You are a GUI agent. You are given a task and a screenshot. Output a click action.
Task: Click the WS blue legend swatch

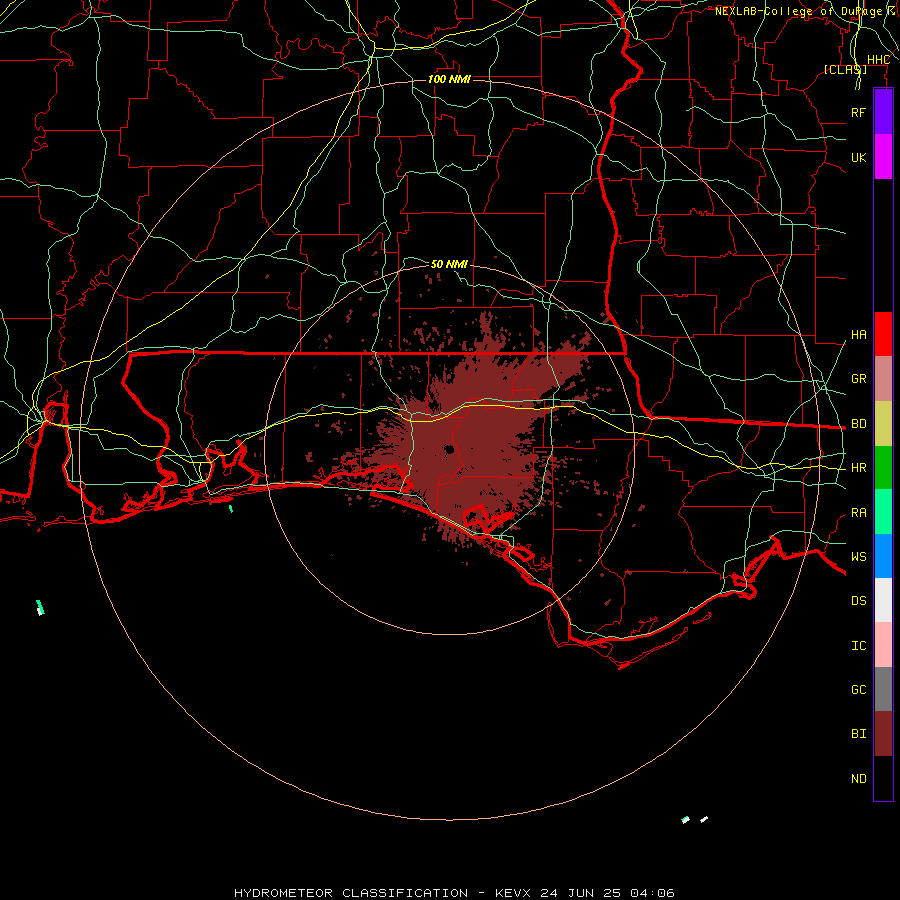click(883, 556)
